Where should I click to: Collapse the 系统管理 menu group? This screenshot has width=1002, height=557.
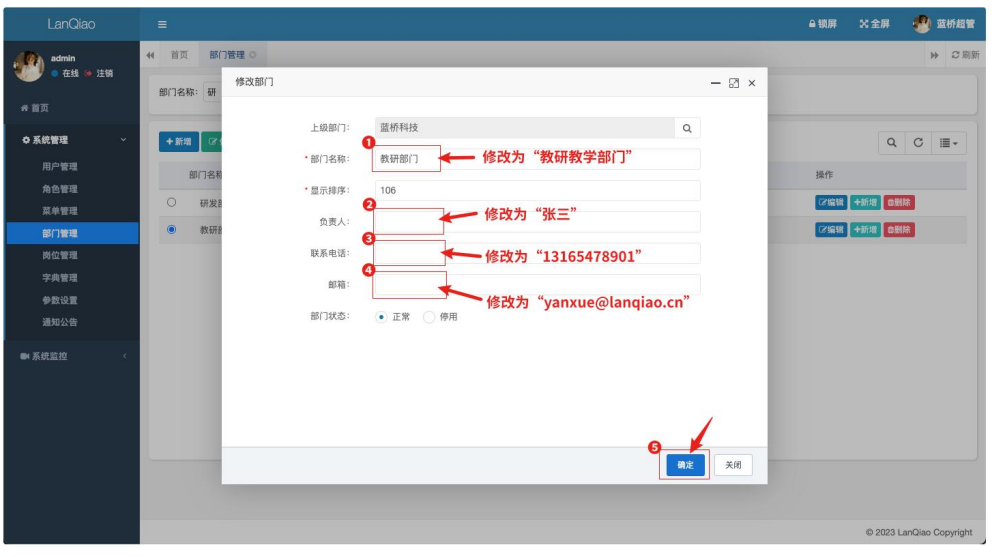coord(72,140)
